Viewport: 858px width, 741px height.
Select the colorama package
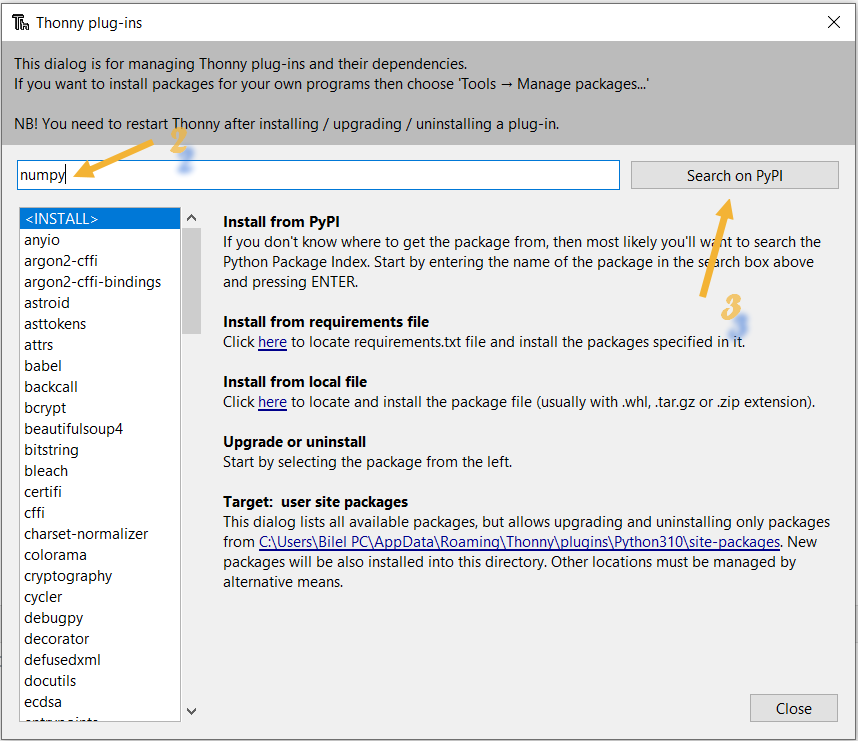100,555
